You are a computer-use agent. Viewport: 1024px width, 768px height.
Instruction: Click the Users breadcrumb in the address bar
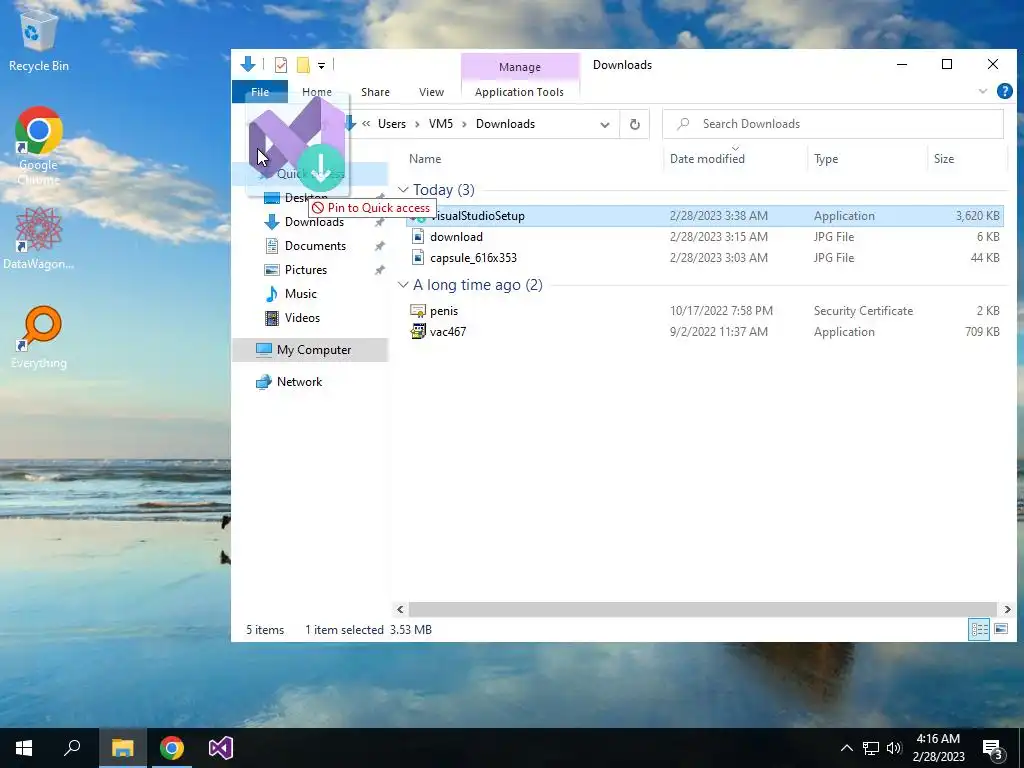(x=392, y=124)
